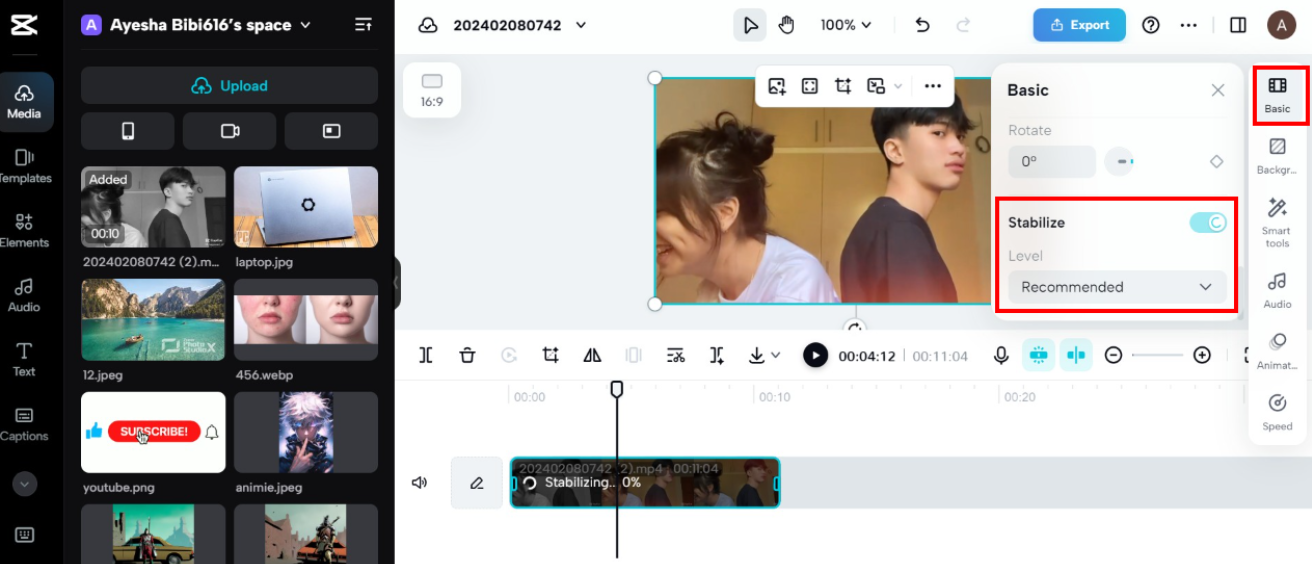Viewport: 1312px width, 564px height.
Task: Split clip at playhead
Action: click(426, 355)
